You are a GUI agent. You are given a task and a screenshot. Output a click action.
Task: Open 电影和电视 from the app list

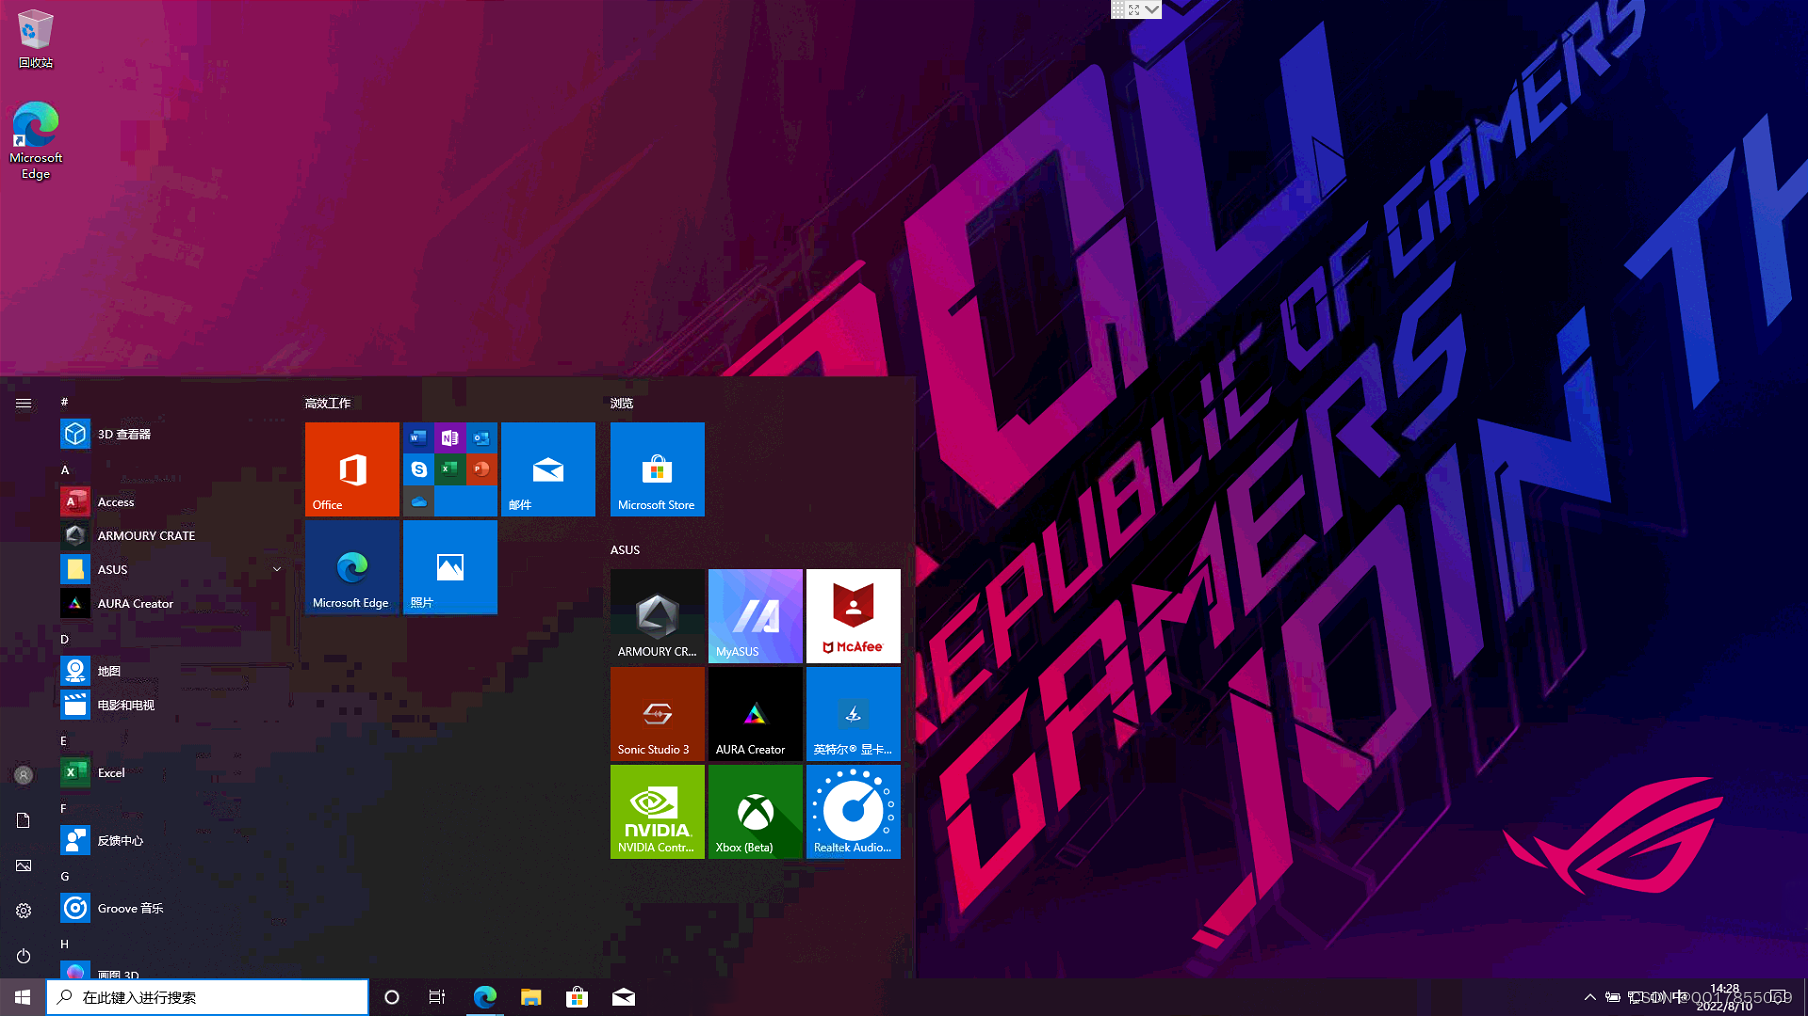(173, 705)
